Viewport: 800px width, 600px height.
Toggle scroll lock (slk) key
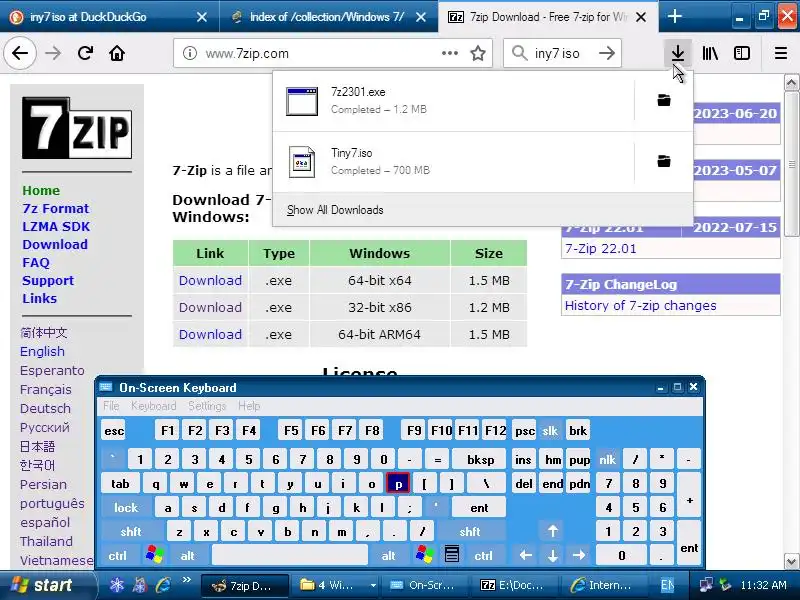click(549, 431)
